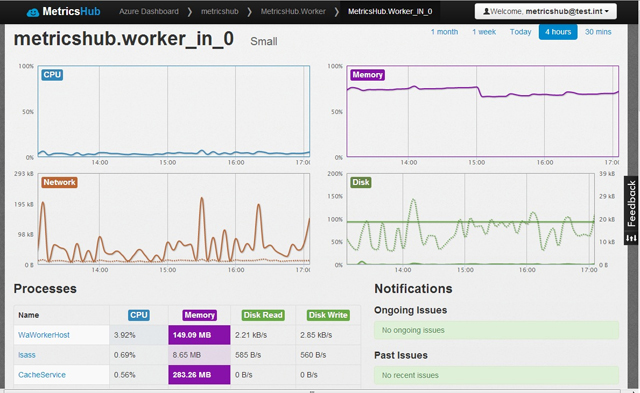Click the user icon in Welcome button
This screenshot has width=640, height=393.
(x=486, y=11)
